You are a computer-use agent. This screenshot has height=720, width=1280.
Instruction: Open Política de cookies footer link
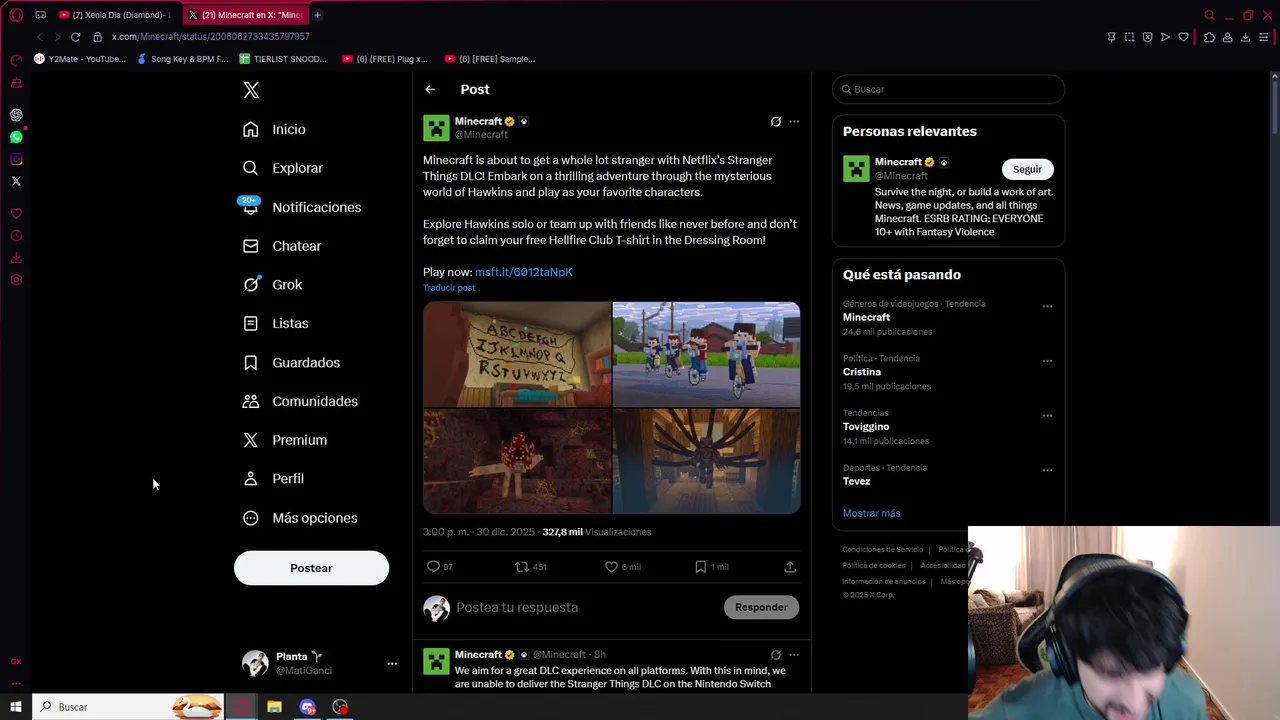click(x=873, y=565)
